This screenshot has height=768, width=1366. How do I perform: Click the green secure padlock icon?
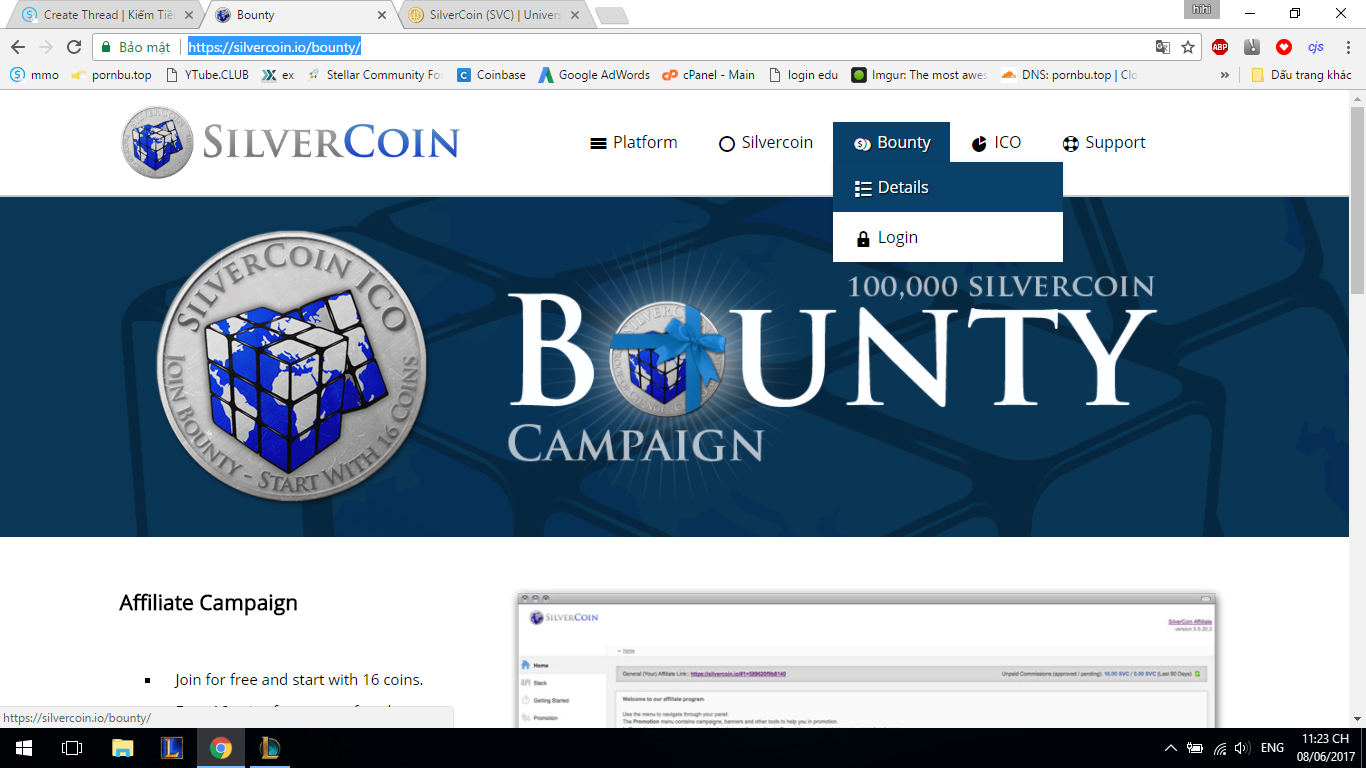coord(106,47)
